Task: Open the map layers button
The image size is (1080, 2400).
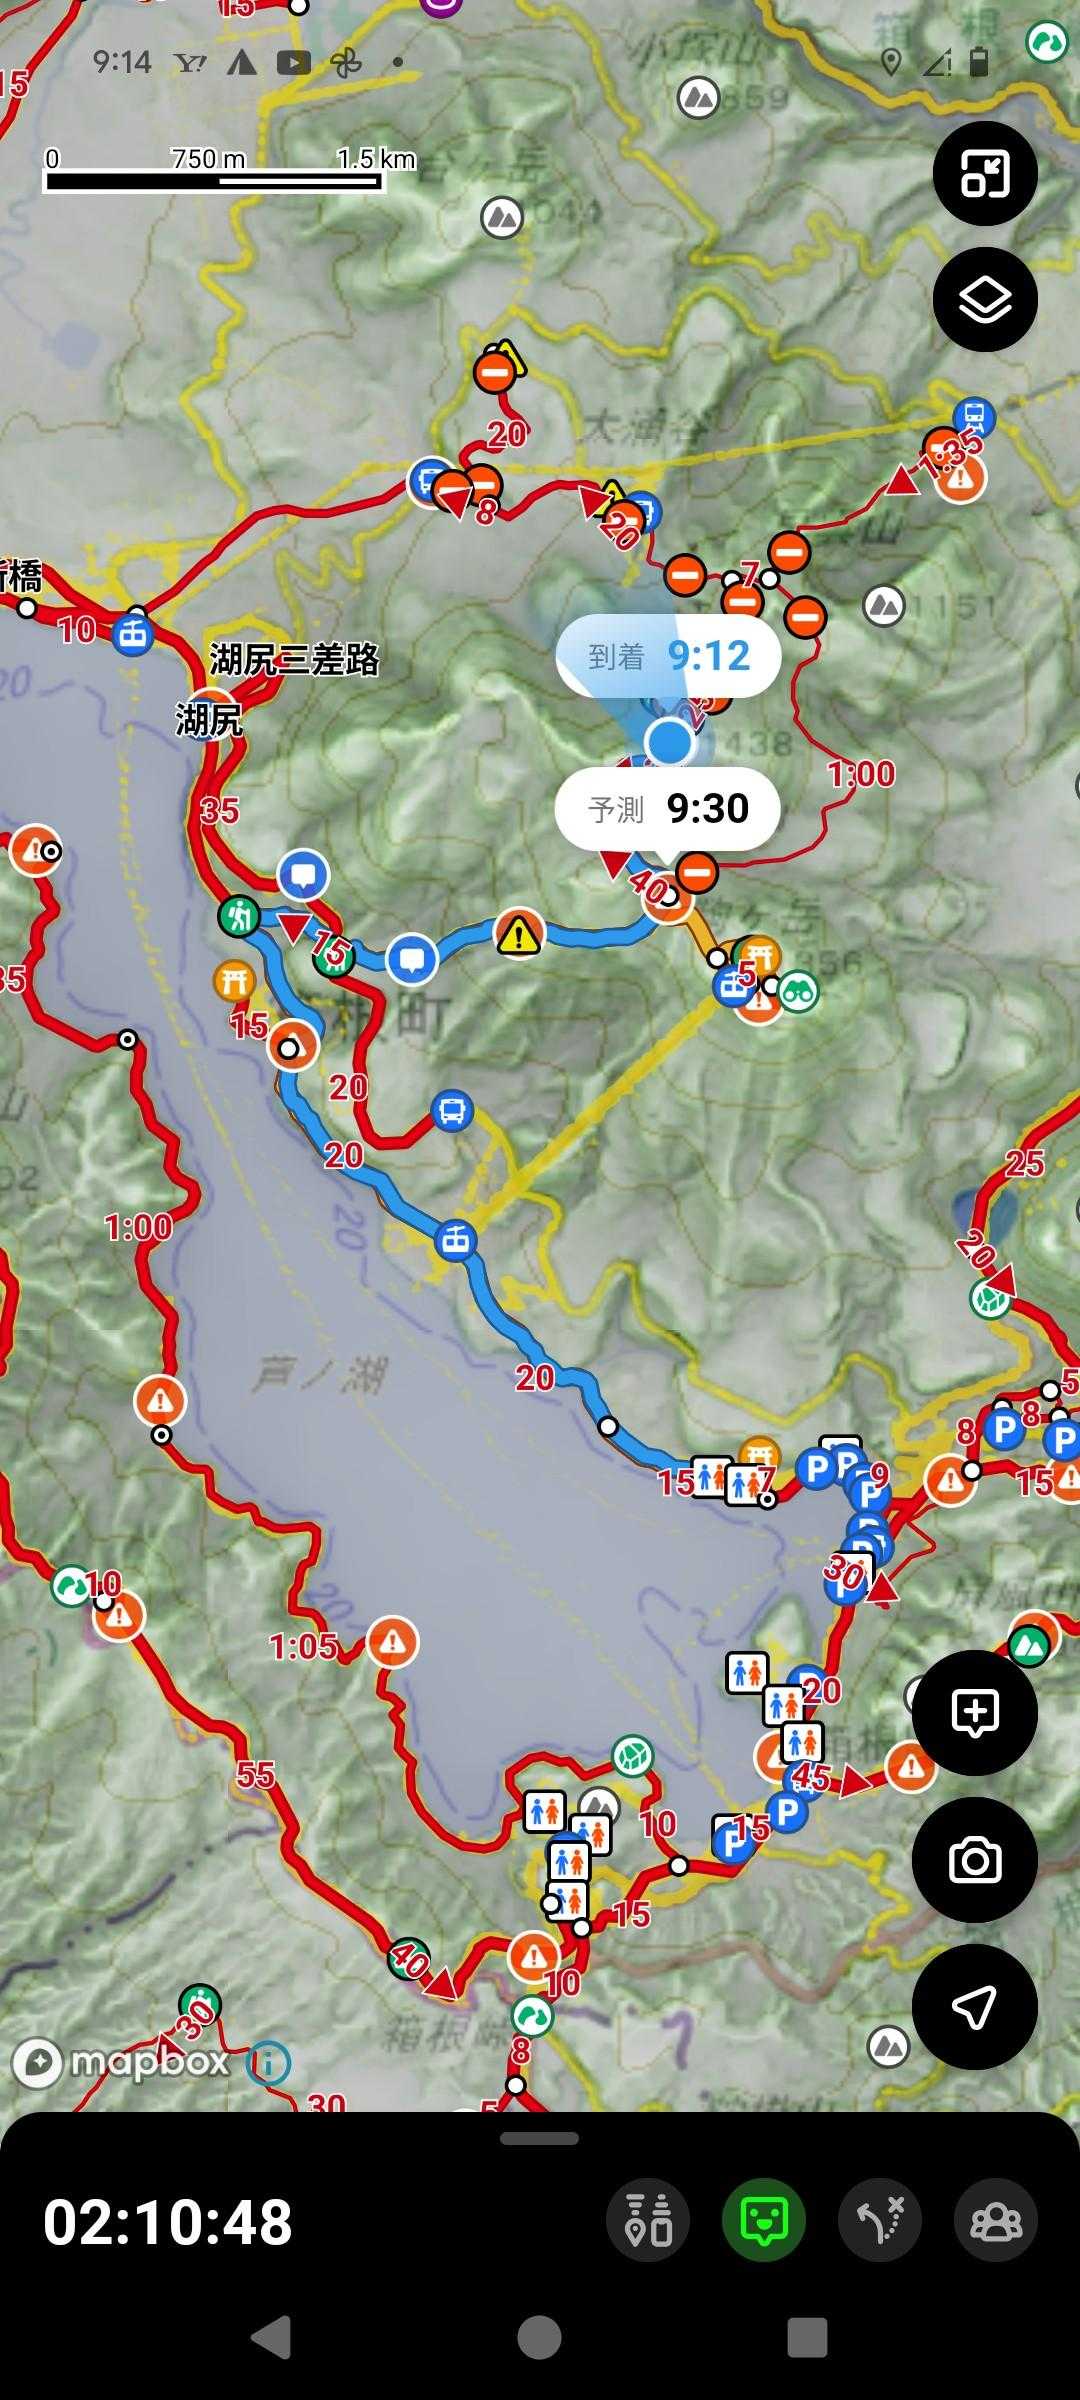Action: 985,299
